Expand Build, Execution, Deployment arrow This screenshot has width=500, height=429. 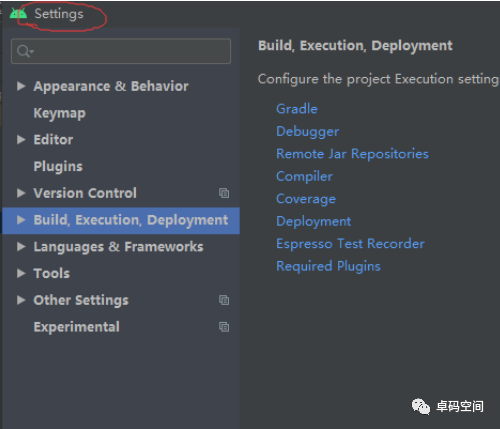point(21,220)
